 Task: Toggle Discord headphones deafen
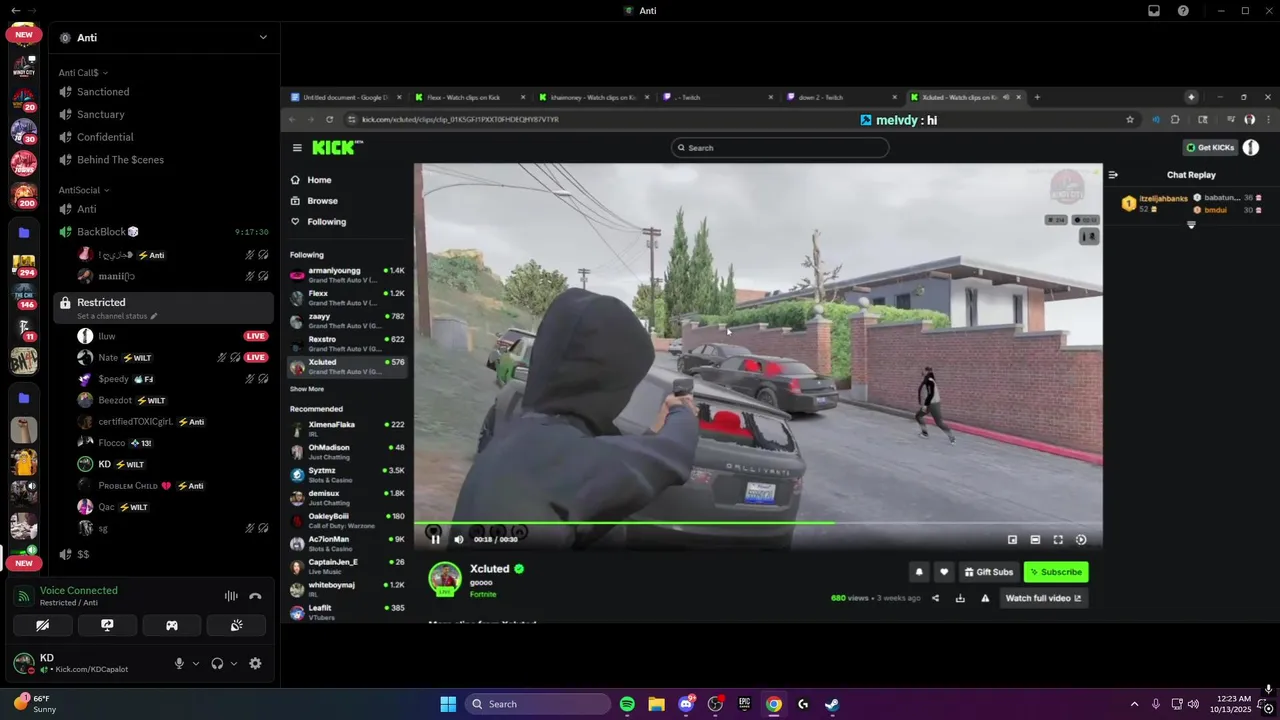[x=217, y=663]
